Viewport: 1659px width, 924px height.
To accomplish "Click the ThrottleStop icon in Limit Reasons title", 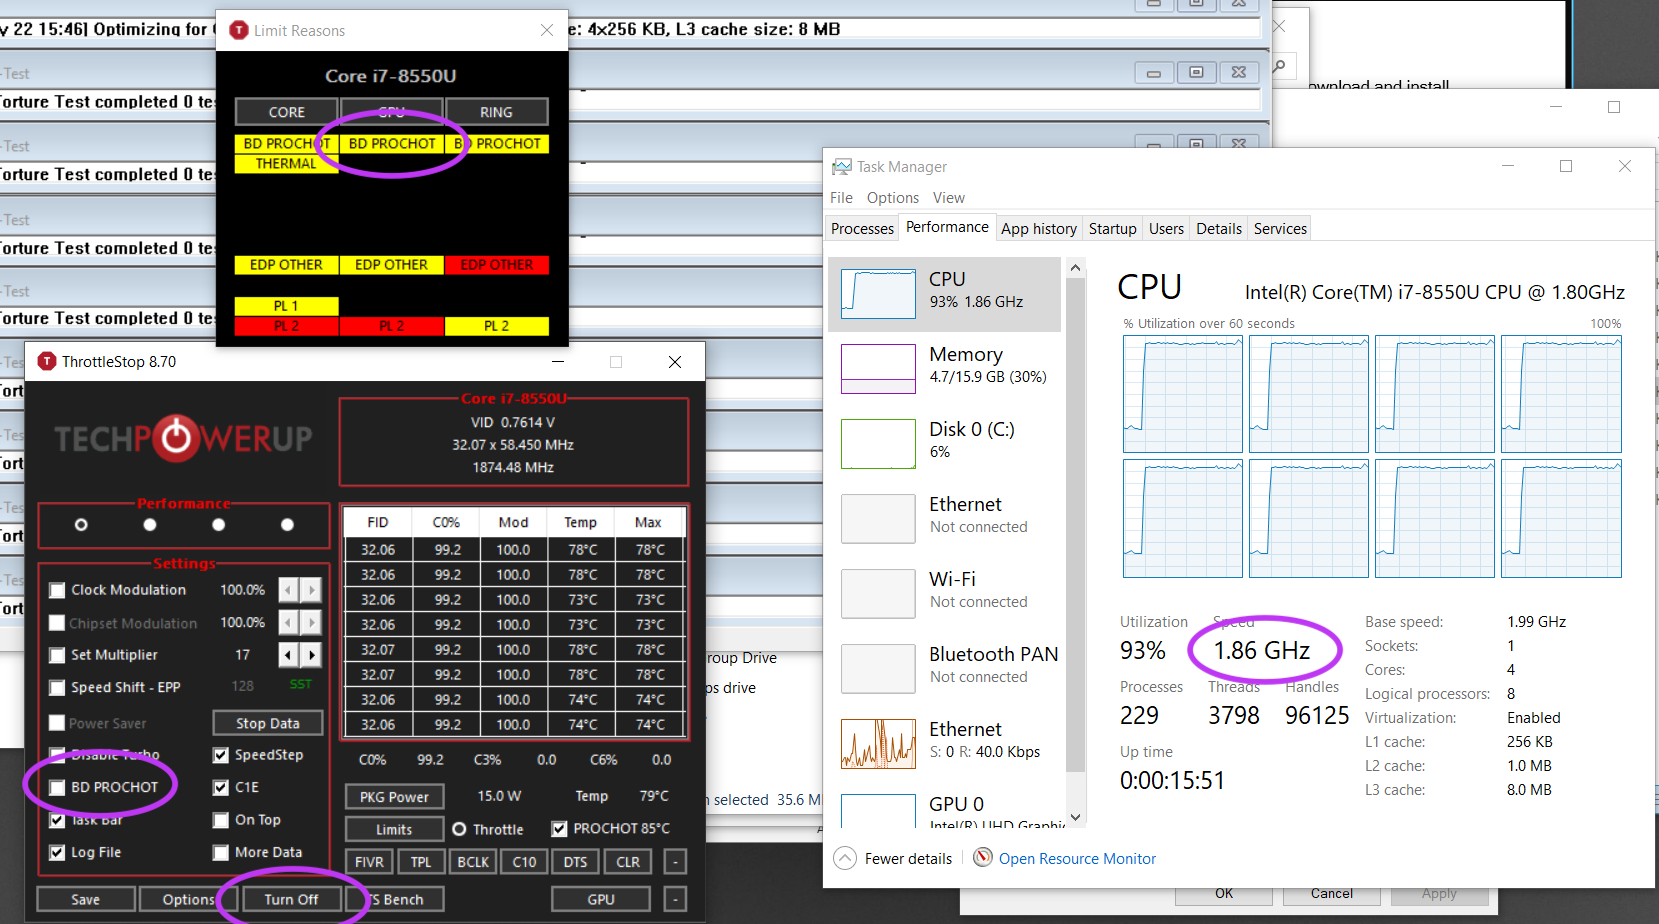I will coord(239,30).
